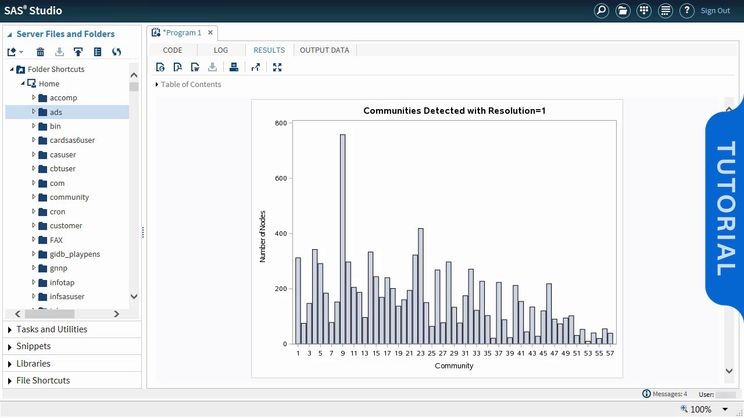Expand the Libraries section
This screenshot has height=418, width=744.
click(x=9, y=364)
